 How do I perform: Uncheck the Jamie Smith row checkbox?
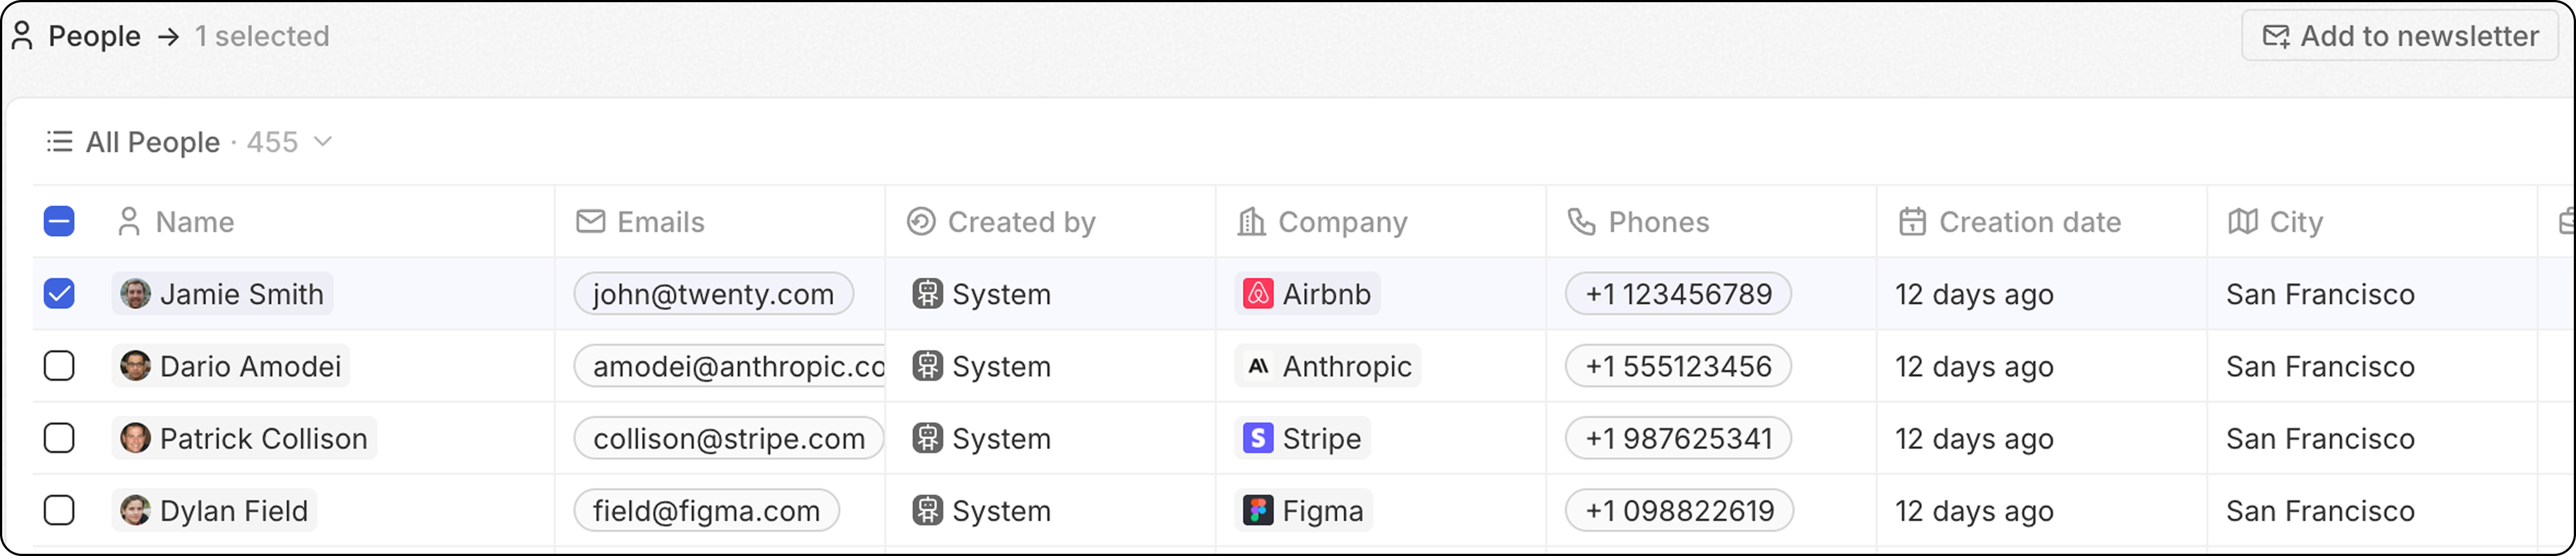(59, 294)
